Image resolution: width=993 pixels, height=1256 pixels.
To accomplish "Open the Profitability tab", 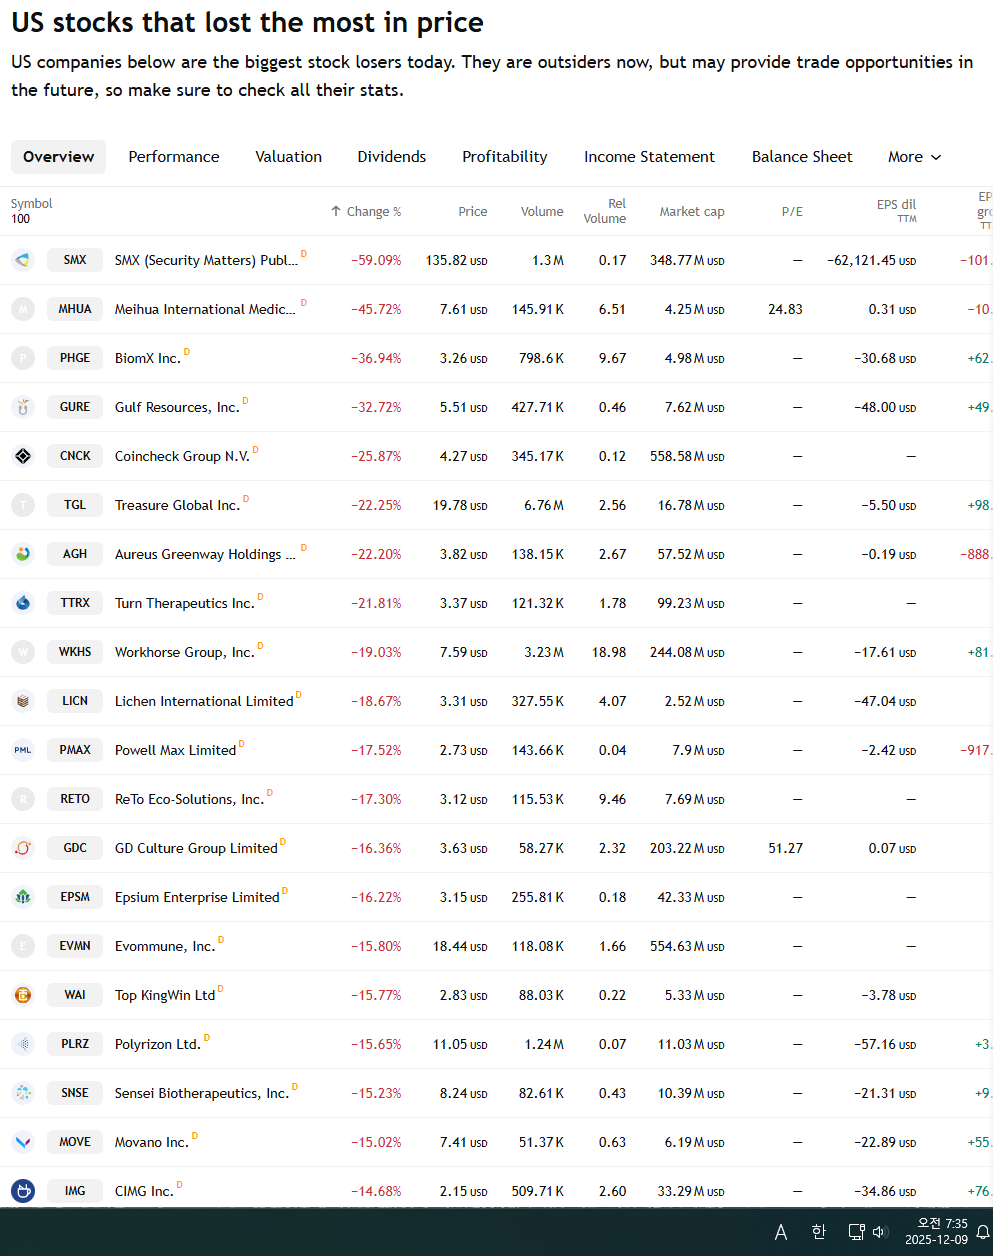I will 505,157.
